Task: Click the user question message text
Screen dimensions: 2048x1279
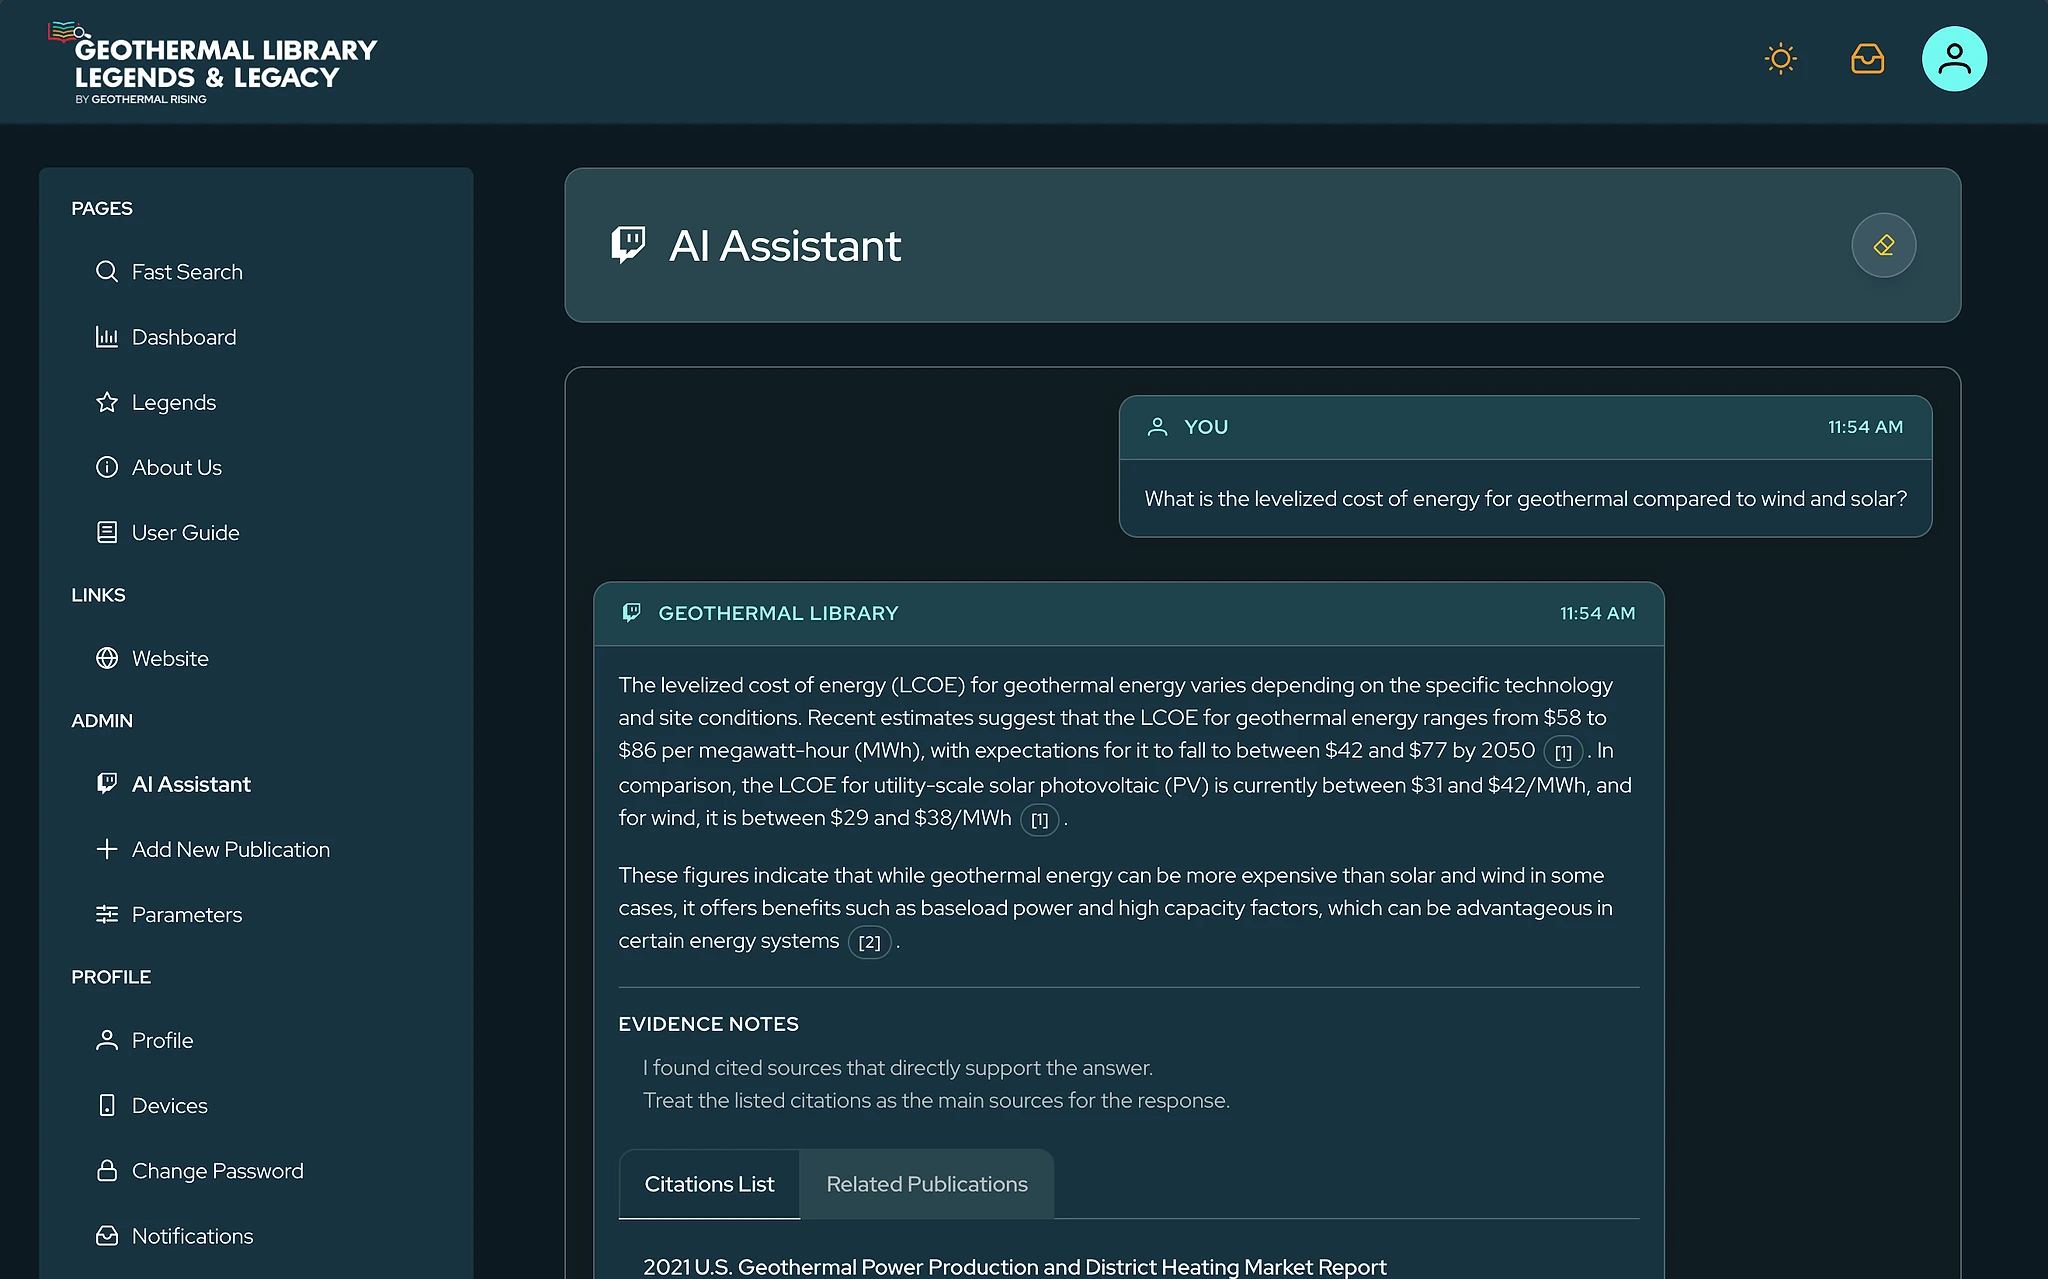Action: pos(1525,498)
